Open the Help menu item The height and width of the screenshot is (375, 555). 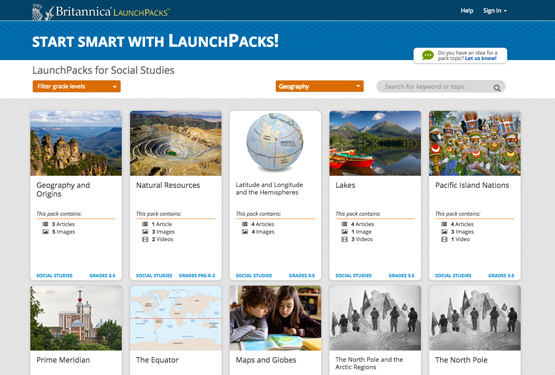(467, 11)
